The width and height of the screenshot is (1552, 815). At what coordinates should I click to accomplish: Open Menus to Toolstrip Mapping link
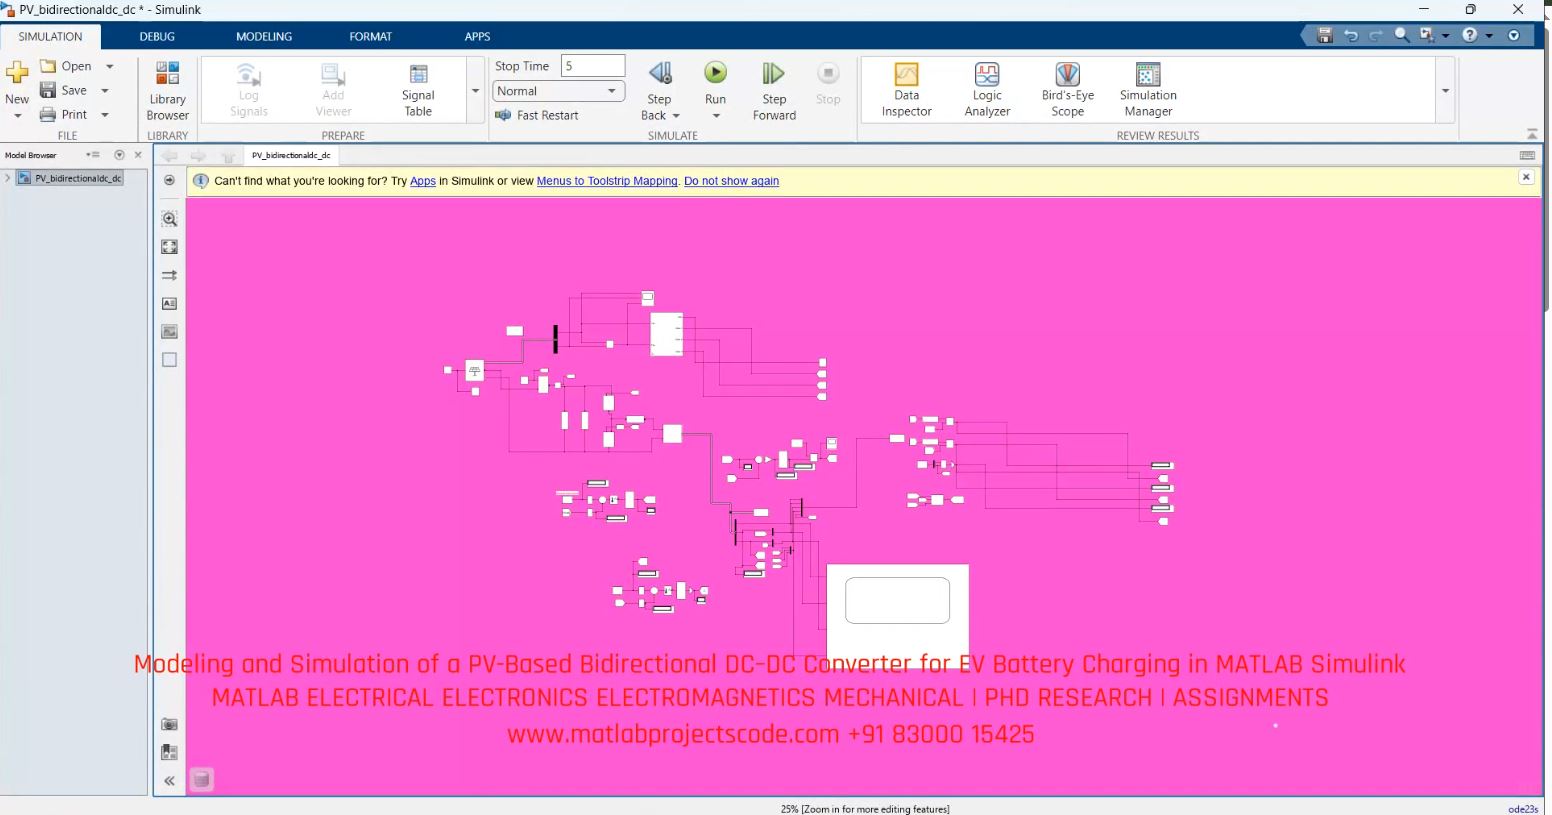pyautogui.click(x=607, y=181)
